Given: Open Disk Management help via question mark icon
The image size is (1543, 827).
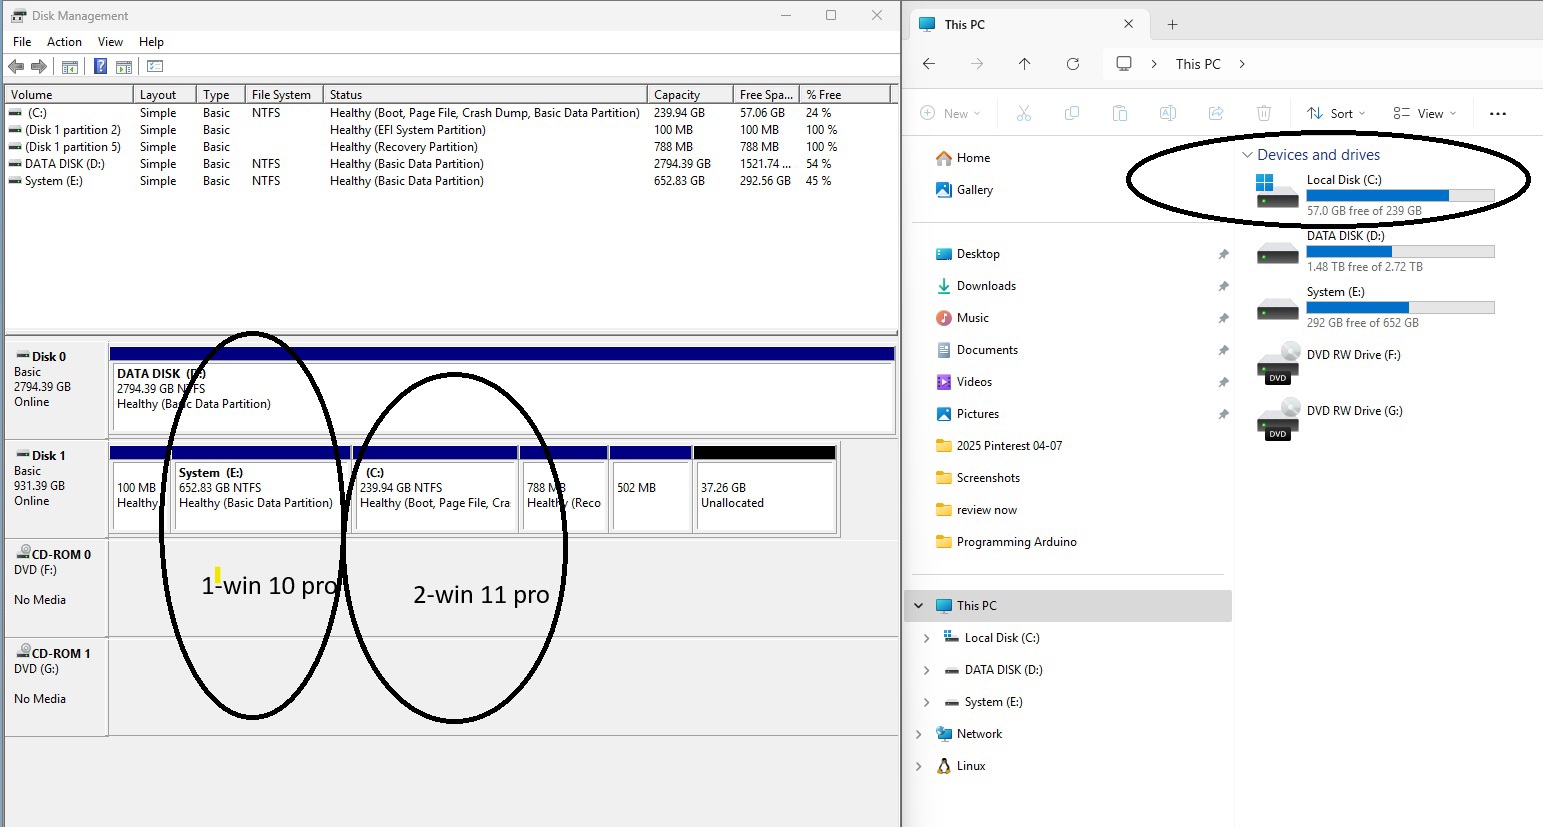Looking at the screenshot, I should [x=100, y=66].
